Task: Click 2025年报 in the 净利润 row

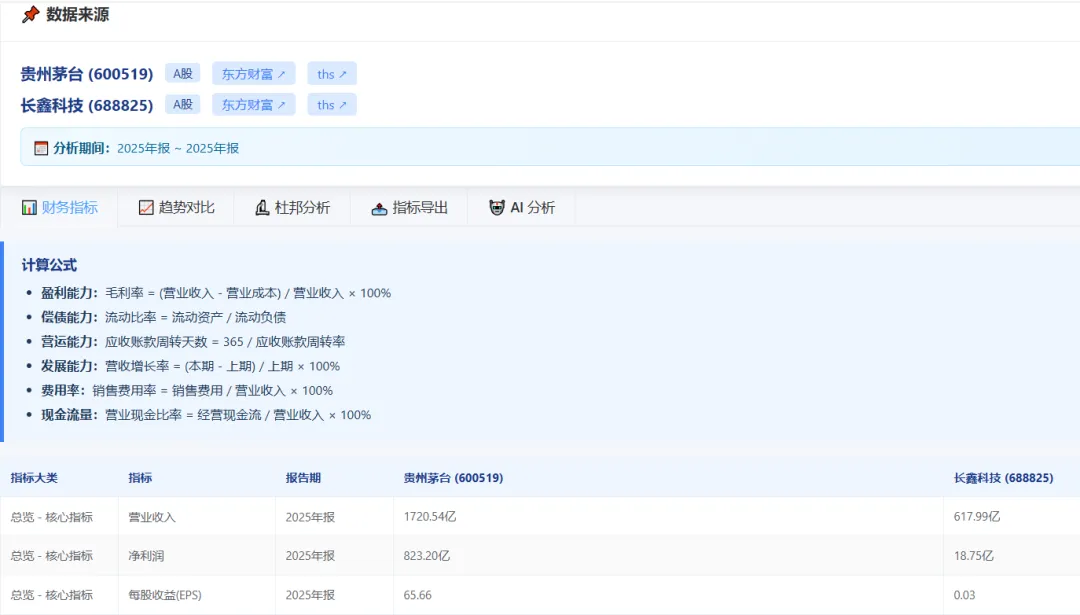Action: 310,556
